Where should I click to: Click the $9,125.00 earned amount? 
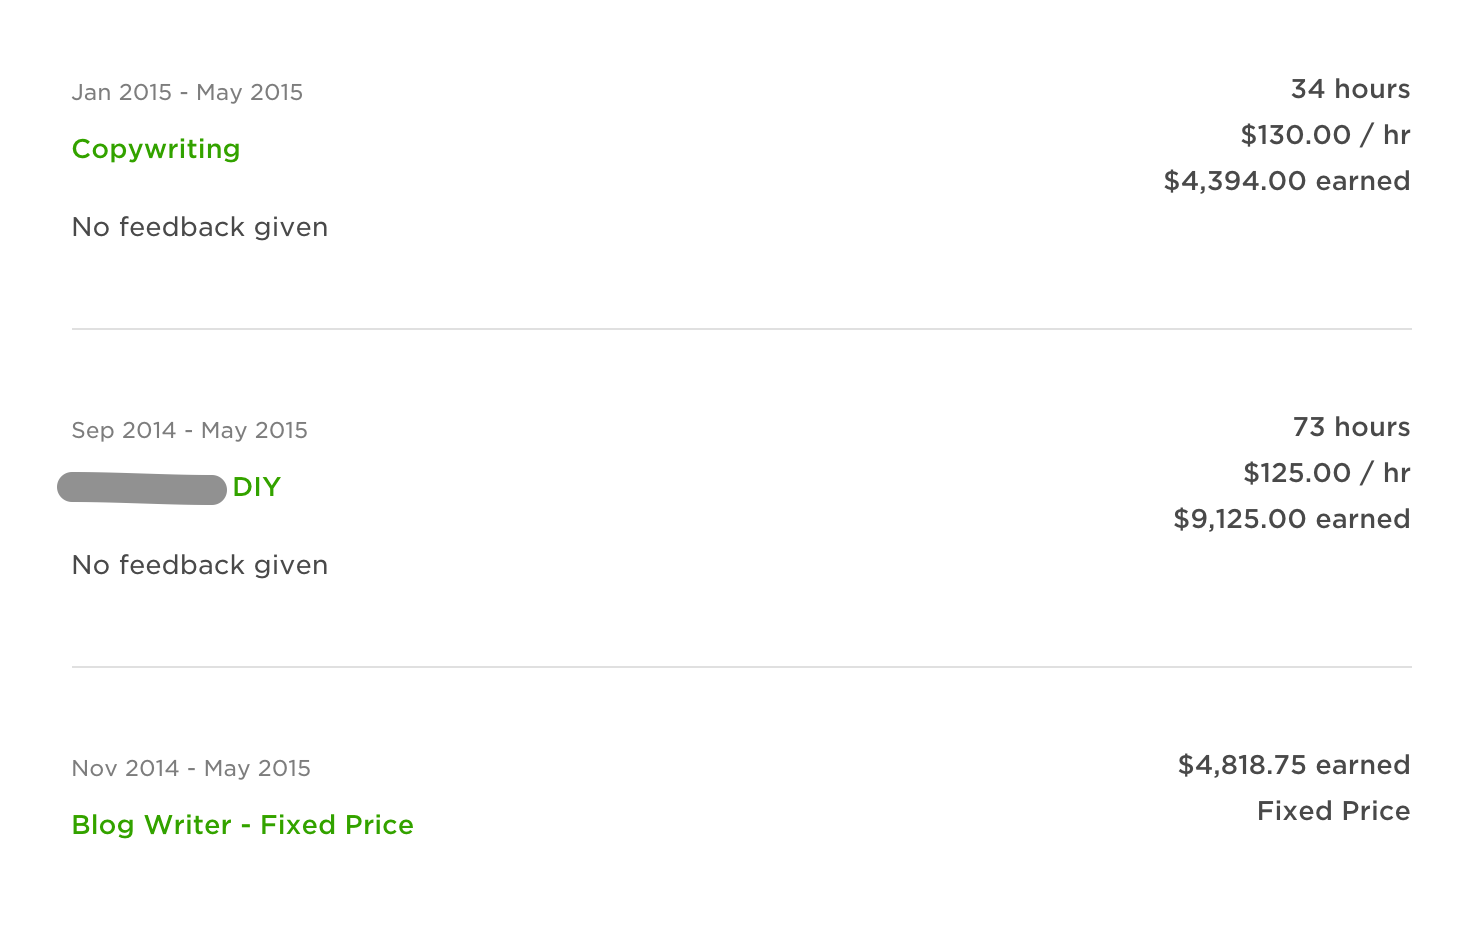1291,519
